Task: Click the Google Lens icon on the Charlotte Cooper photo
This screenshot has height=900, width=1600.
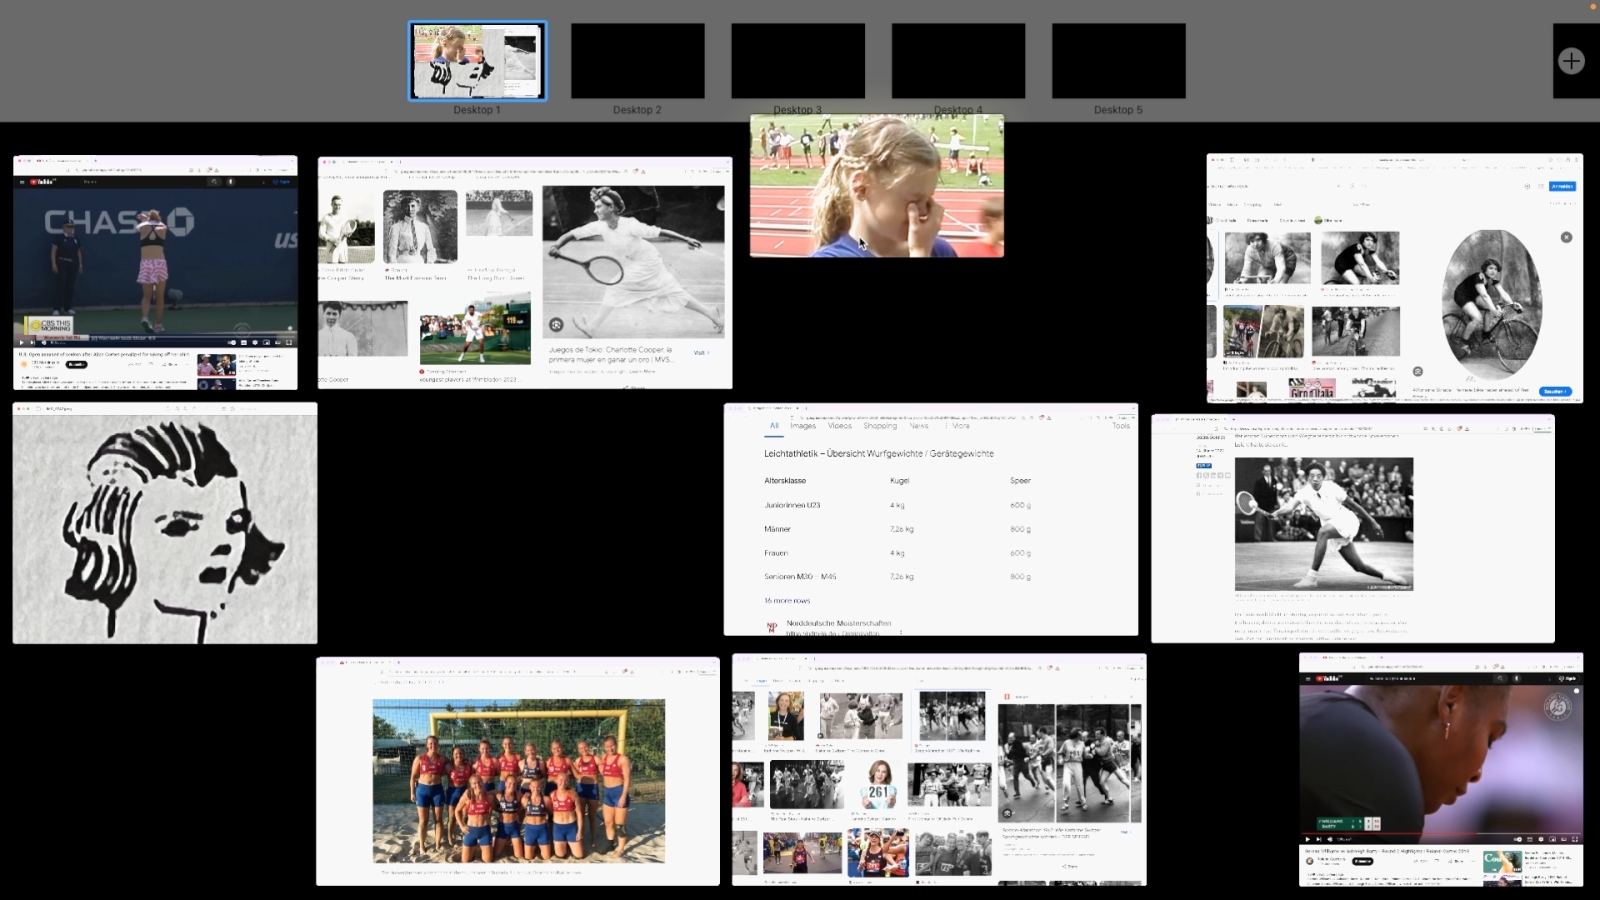Action: tap(556, 324)
